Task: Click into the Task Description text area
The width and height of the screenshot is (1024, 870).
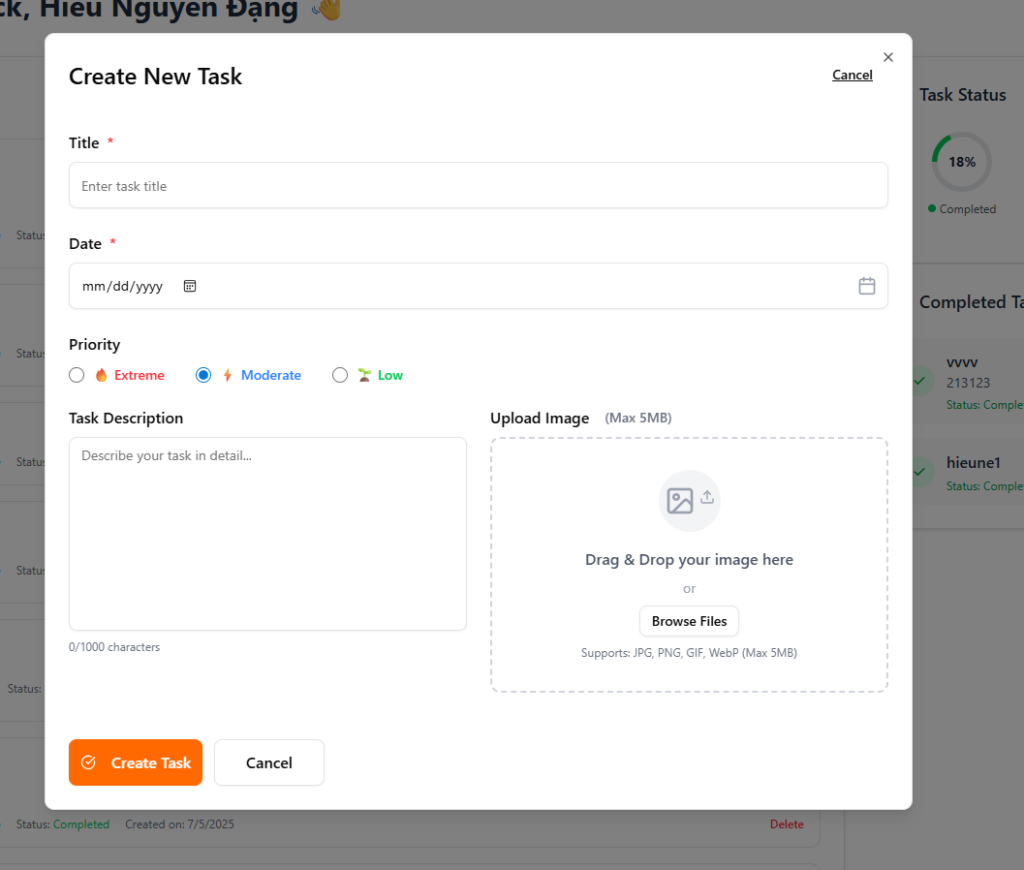Action: click(267, 533)
